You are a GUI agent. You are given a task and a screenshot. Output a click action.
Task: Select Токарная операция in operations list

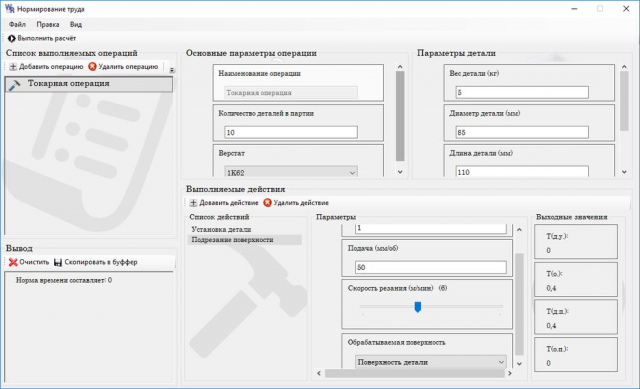tap(89, 84)
